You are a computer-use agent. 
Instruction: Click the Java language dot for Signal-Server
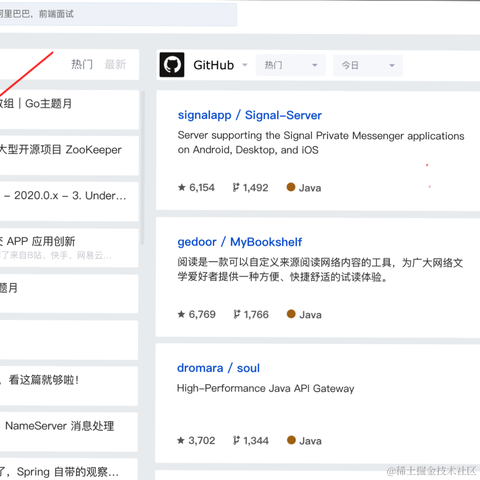point(291,187)
